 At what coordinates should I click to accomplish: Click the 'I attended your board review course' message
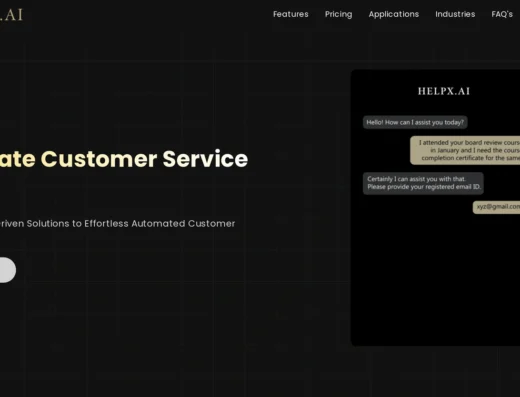[x=465, y=150]
